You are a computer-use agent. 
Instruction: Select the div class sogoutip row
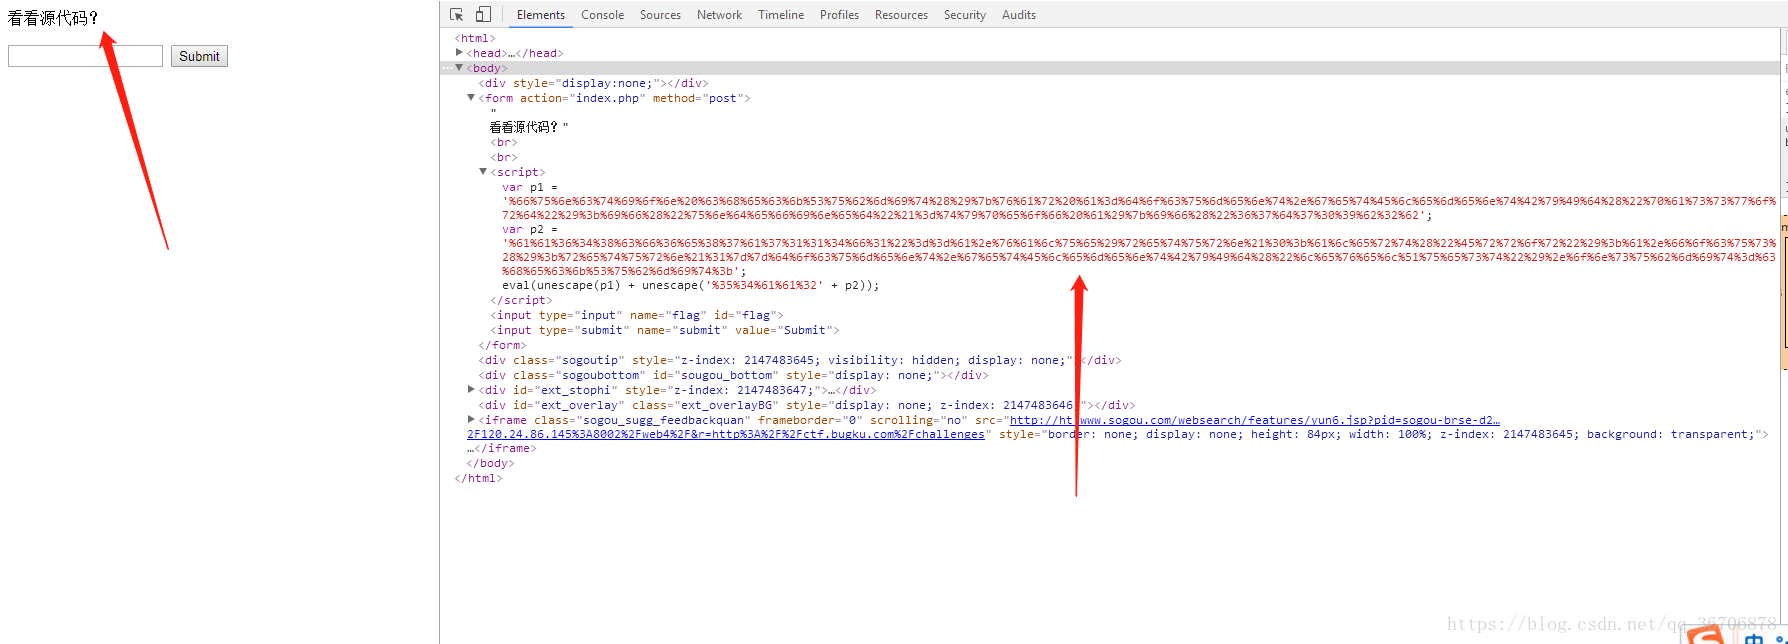pyautogui.click(x=800, y=360)
